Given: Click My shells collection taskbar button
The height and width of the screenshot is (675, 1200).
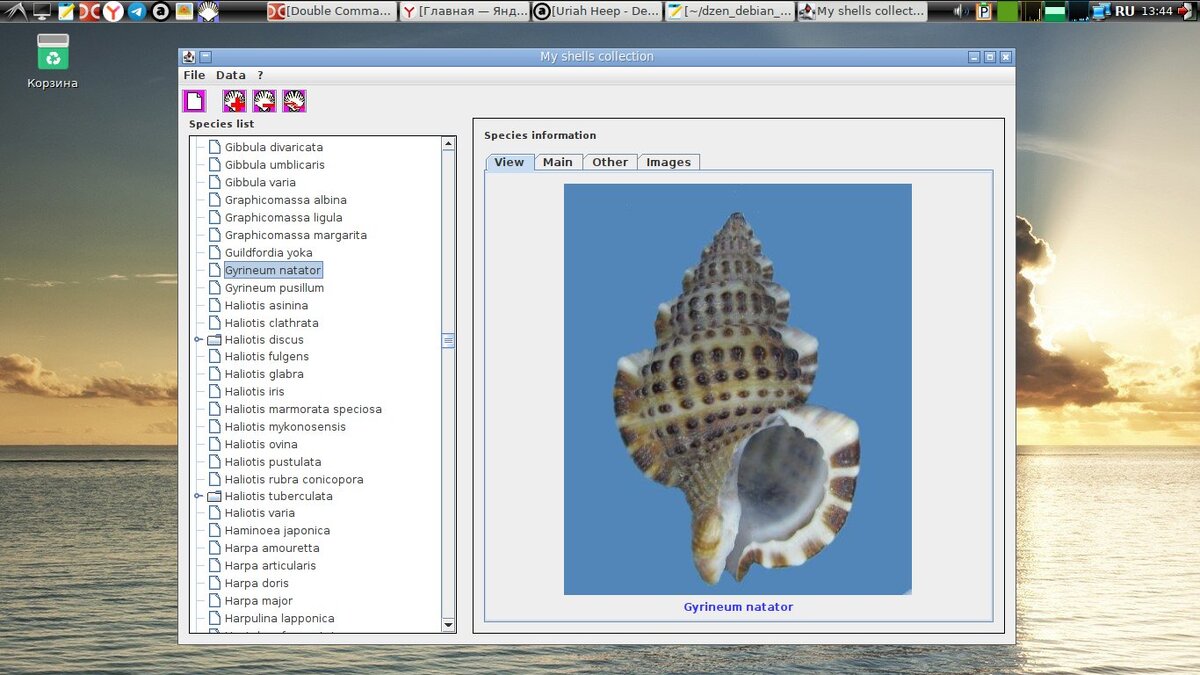Looking at the screenshot, I should pyautogui.click(x=862, y=11).
